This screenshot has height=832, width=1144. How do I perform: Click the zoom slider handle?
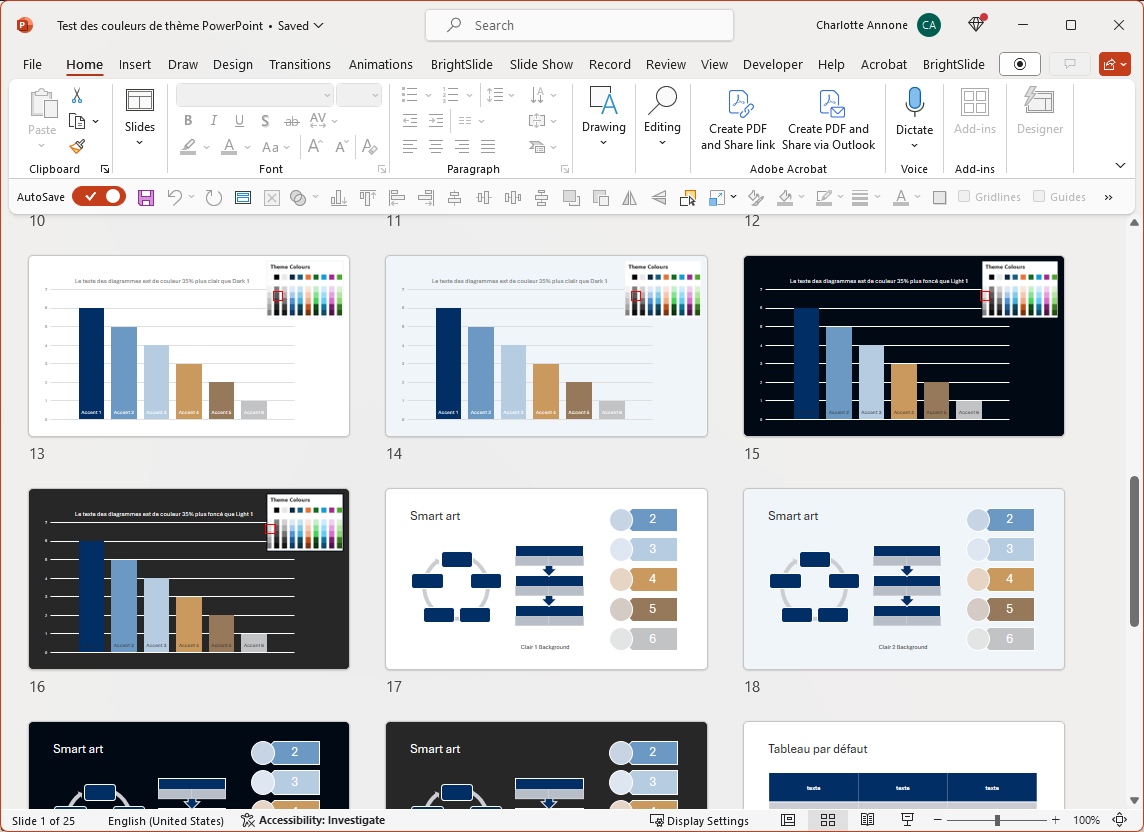point(997,820)
